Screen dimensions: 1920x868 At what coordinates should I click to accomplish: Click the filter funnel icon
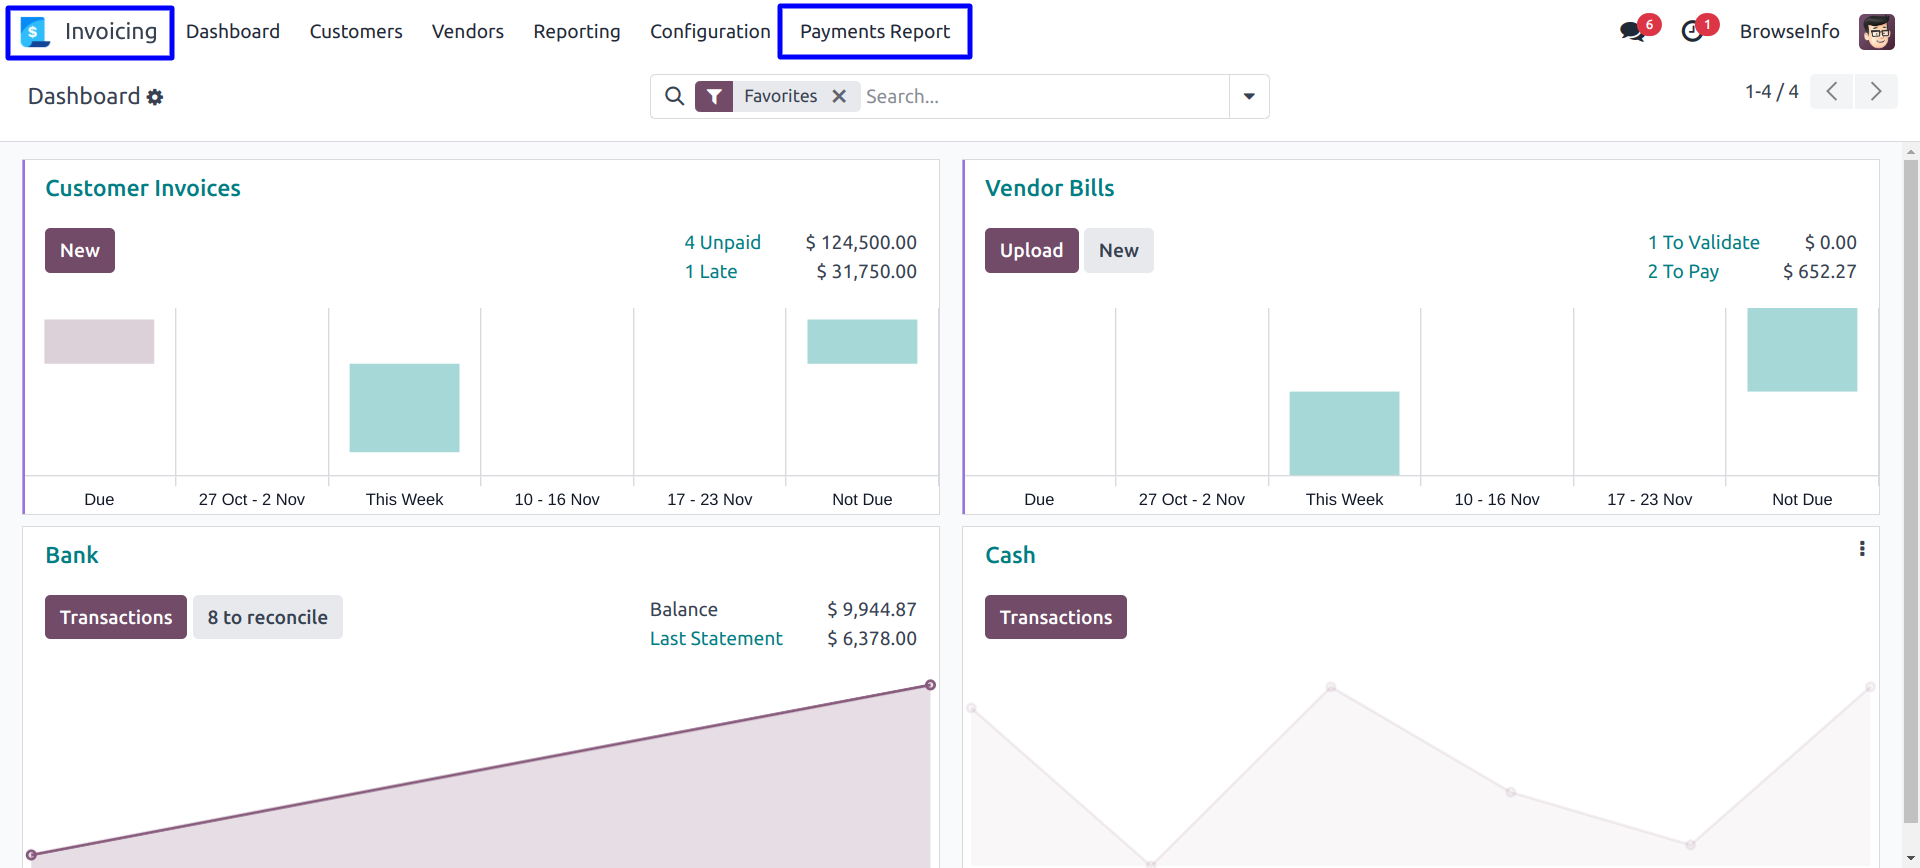(x=714, y=96)
